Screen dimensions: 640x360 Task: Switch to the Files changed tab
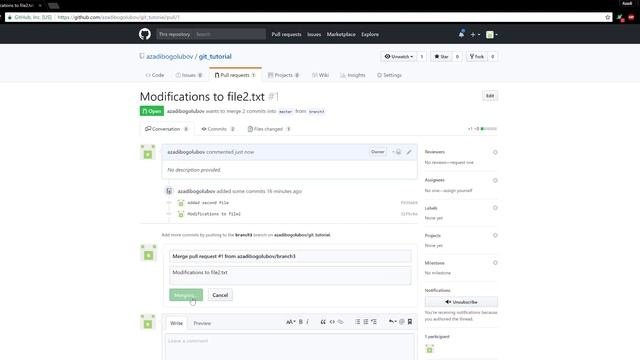tap(269, 129)
